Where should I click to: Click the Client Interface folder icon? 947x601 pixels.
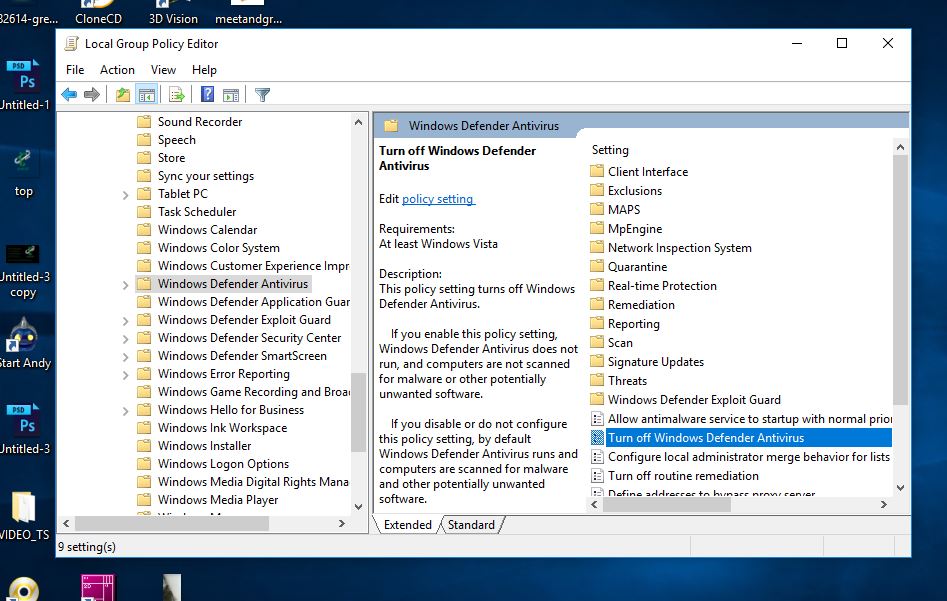[597, 171]
